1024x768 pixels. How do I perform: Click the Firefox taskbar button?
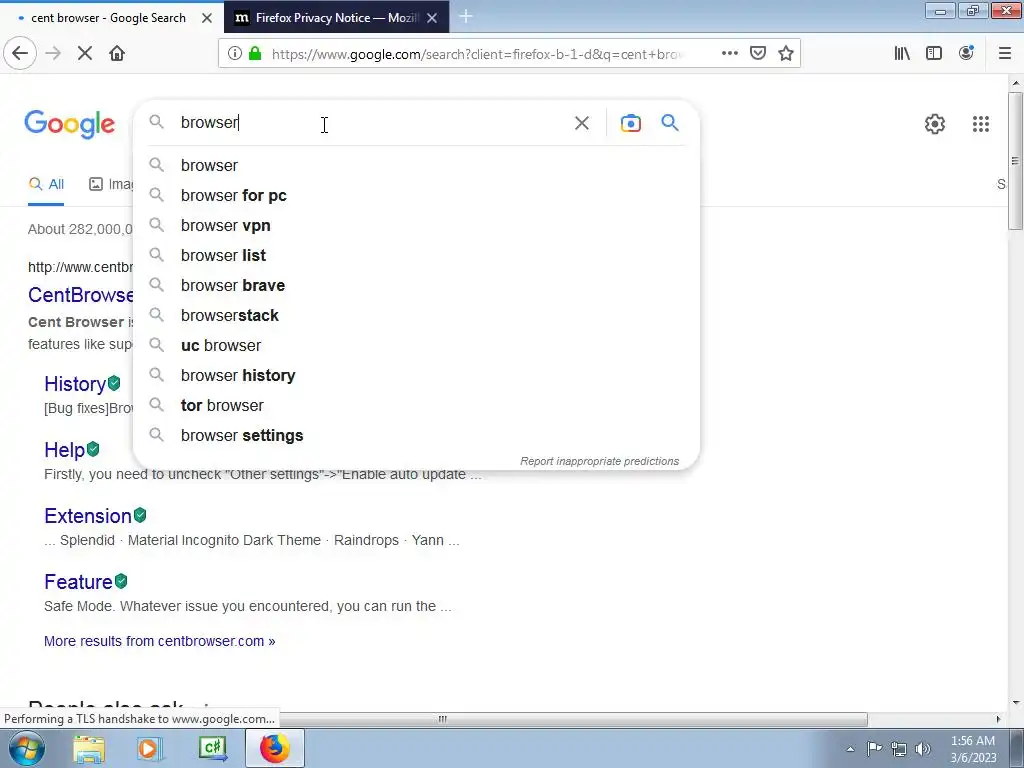click(274, 748)
